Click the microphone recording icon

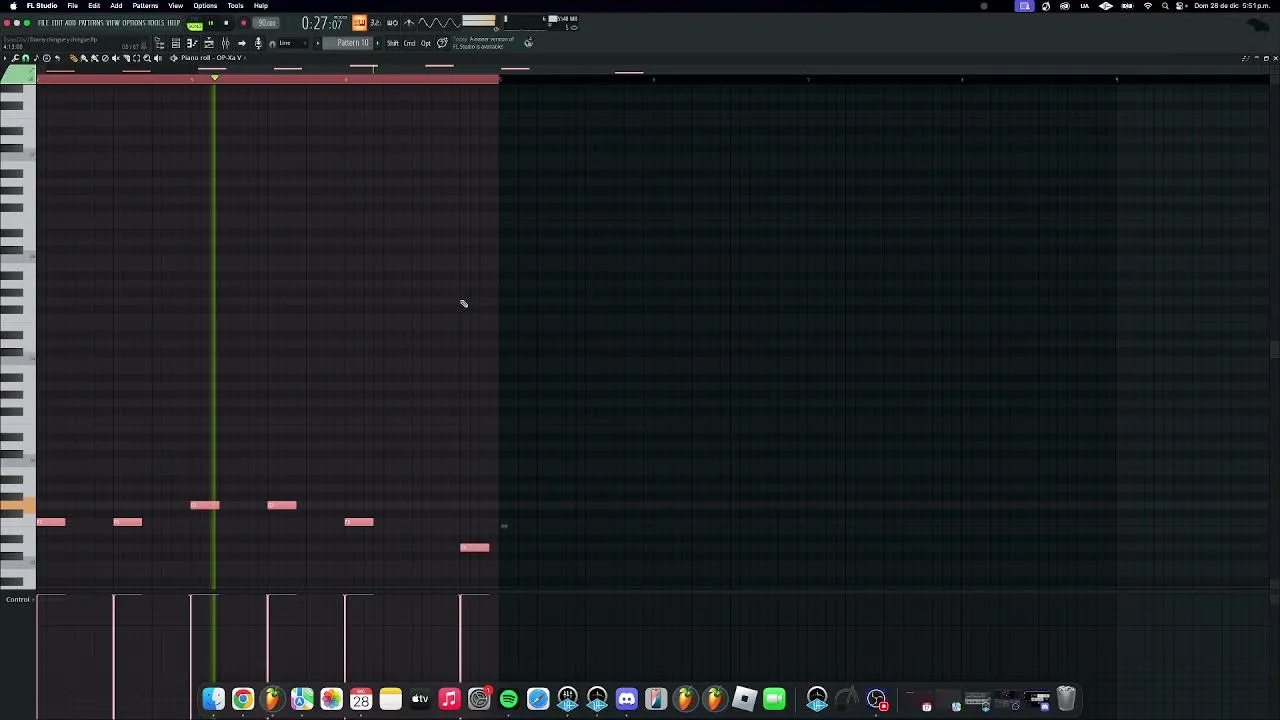258,43
